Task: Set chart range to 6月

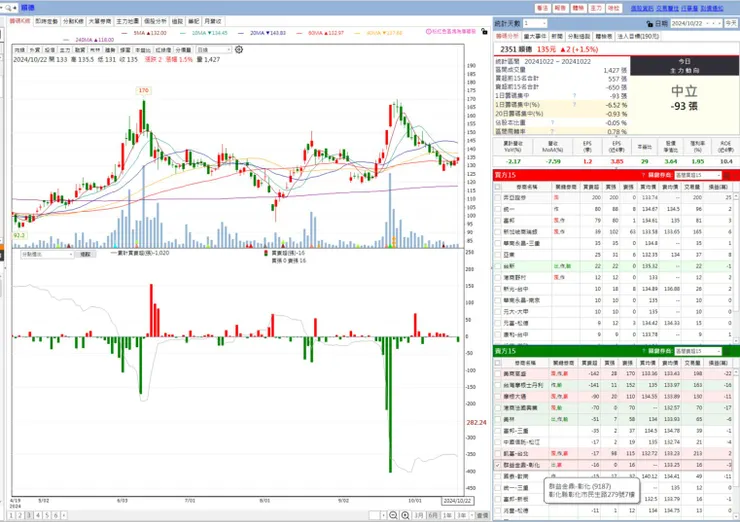Action: tap(433, 515)
